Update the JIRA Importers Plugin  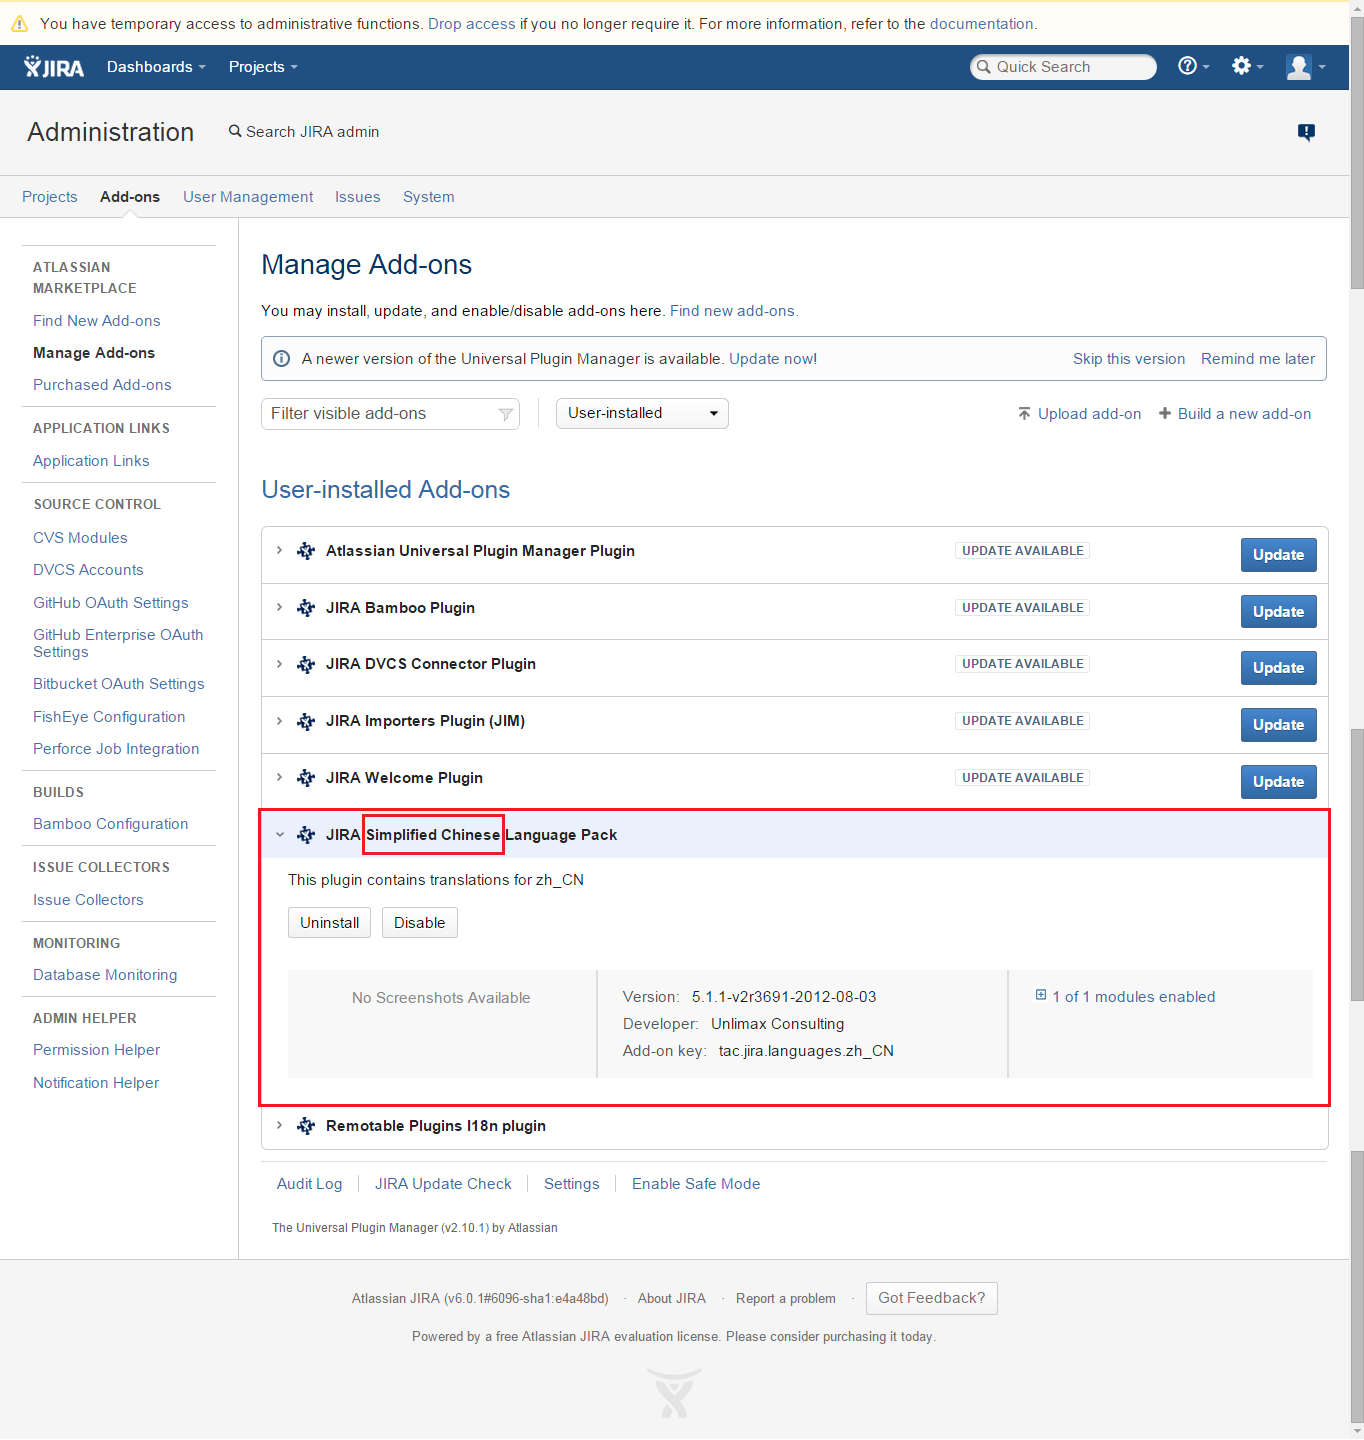point(1278,725)
